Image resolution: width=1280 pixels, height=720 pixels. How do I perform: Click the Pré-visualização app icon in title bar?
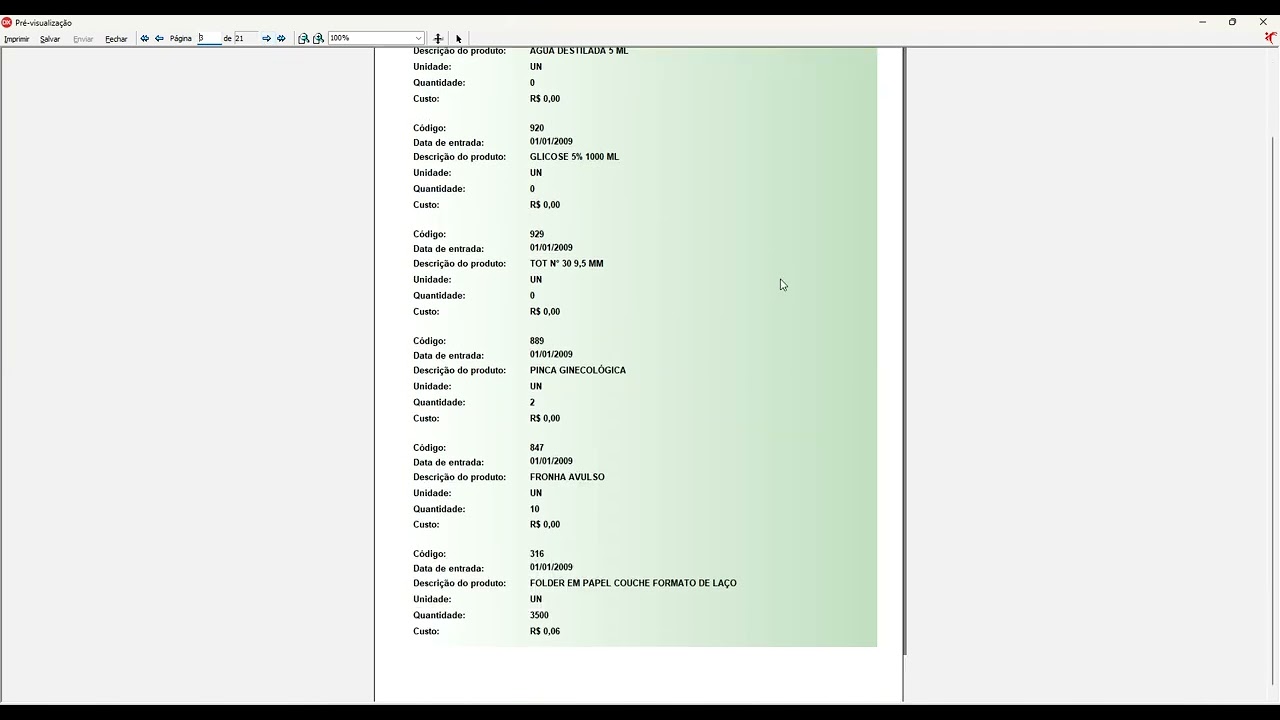tap(7, 22)
